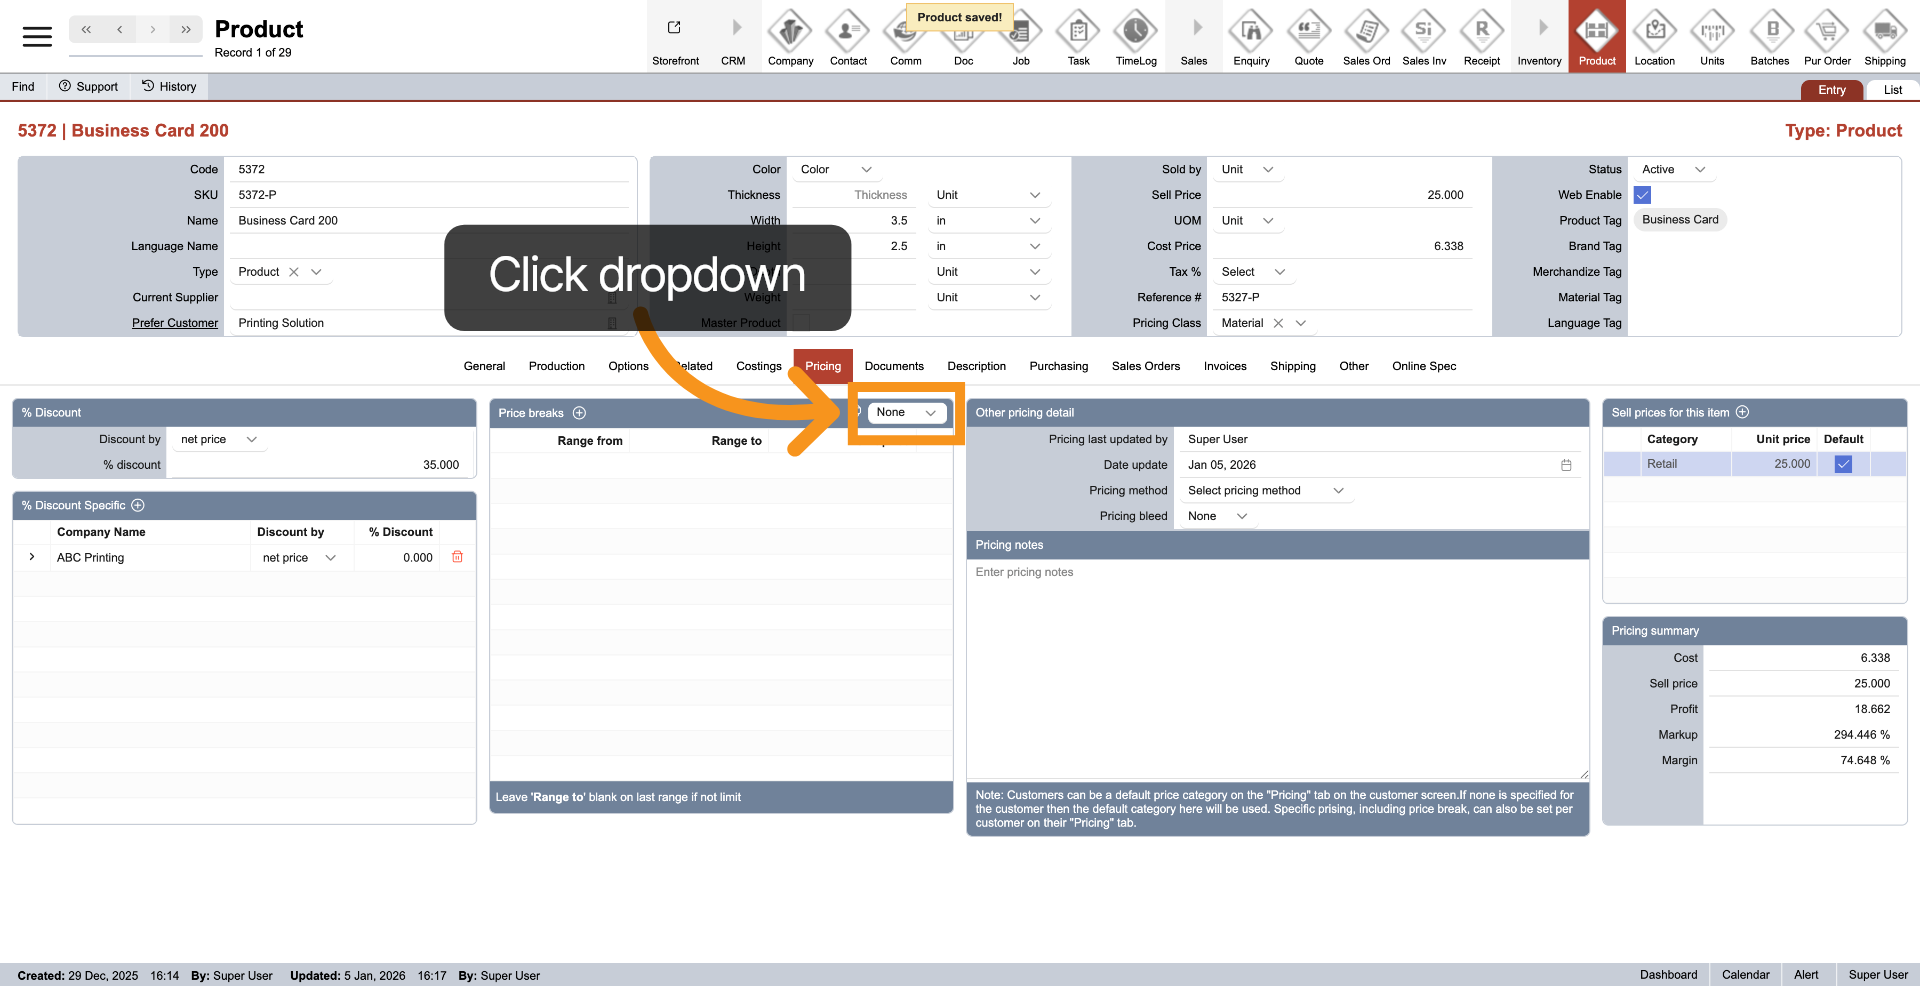Open the Location module icon

[x=1654, y=37]
